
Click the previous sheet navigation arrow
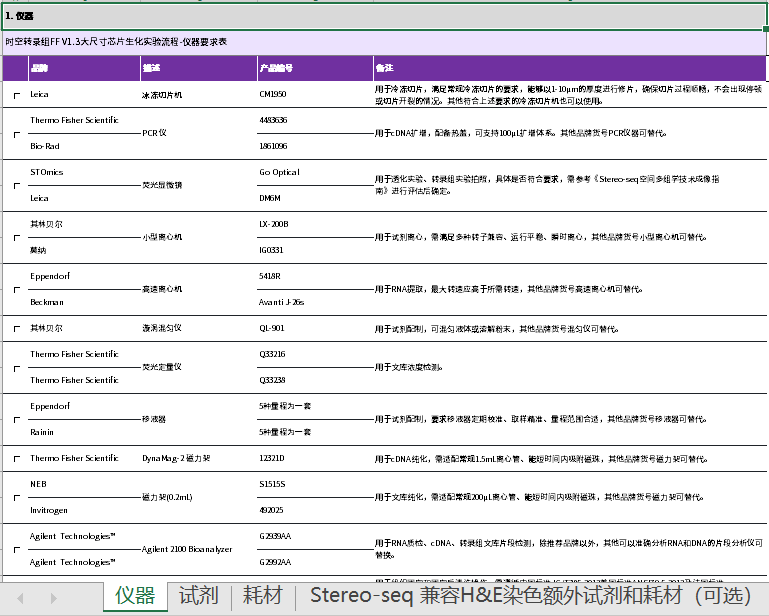tap(21, 598)
